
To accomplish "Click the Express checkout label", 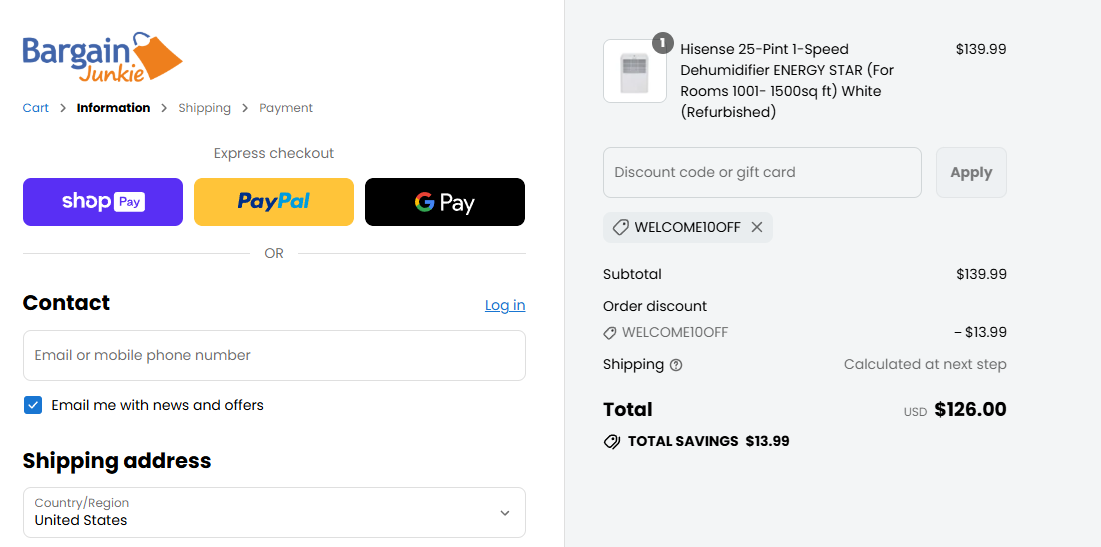I will [x=274, y=153].
